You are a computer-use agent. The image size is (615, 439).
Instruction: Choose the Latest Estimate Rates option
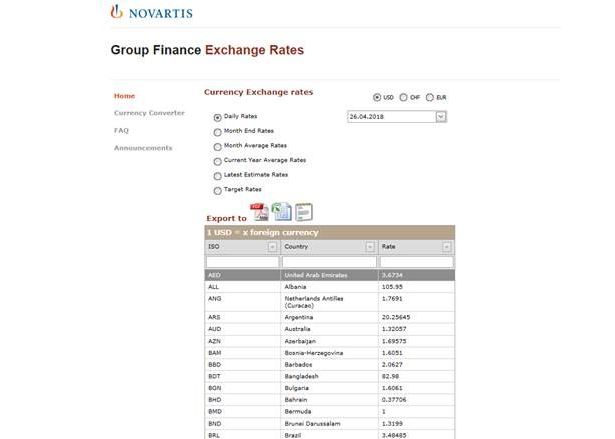point(218,176)
